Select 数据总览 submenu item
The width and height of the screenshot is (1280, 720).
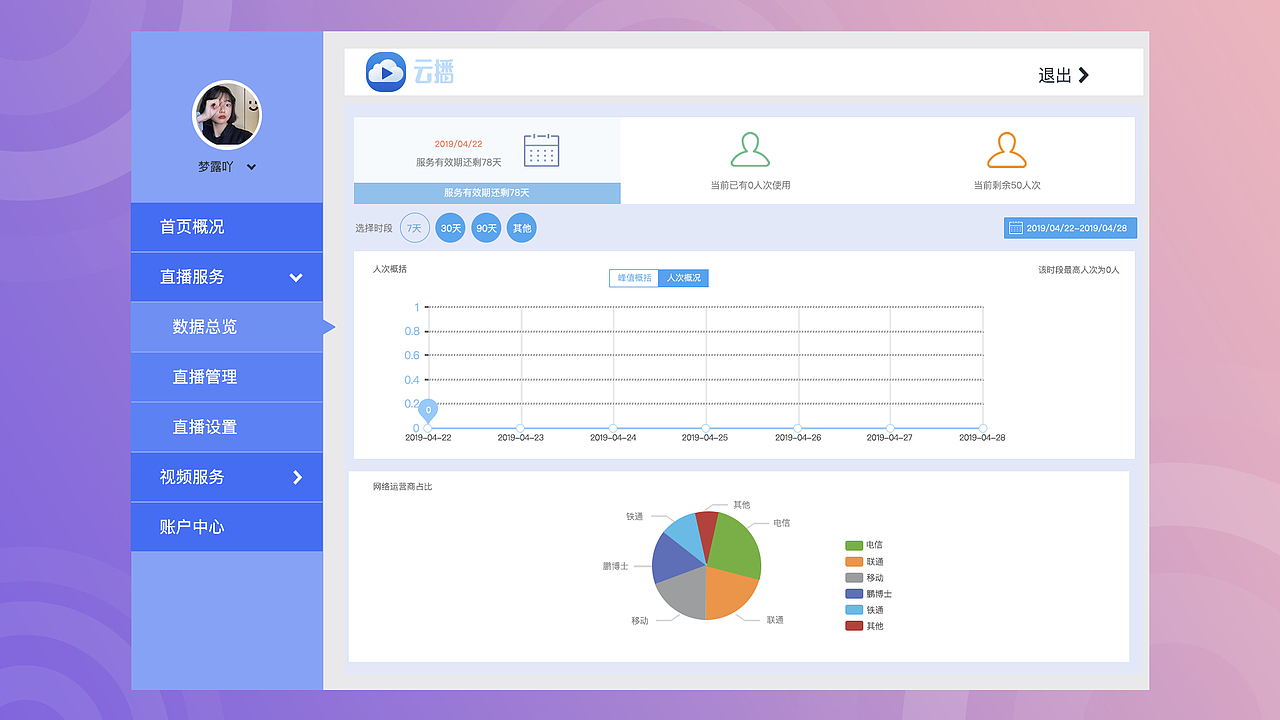click(227, 327)
